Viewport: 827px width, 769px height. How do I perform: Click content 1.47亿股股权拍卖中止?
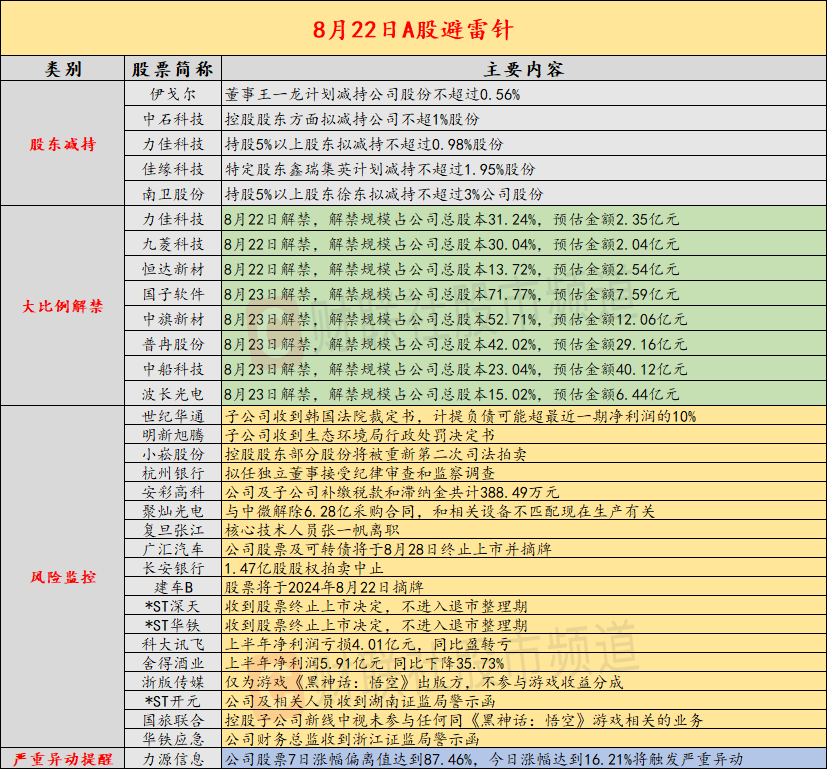pyautogui.click(x=304, y=568)
